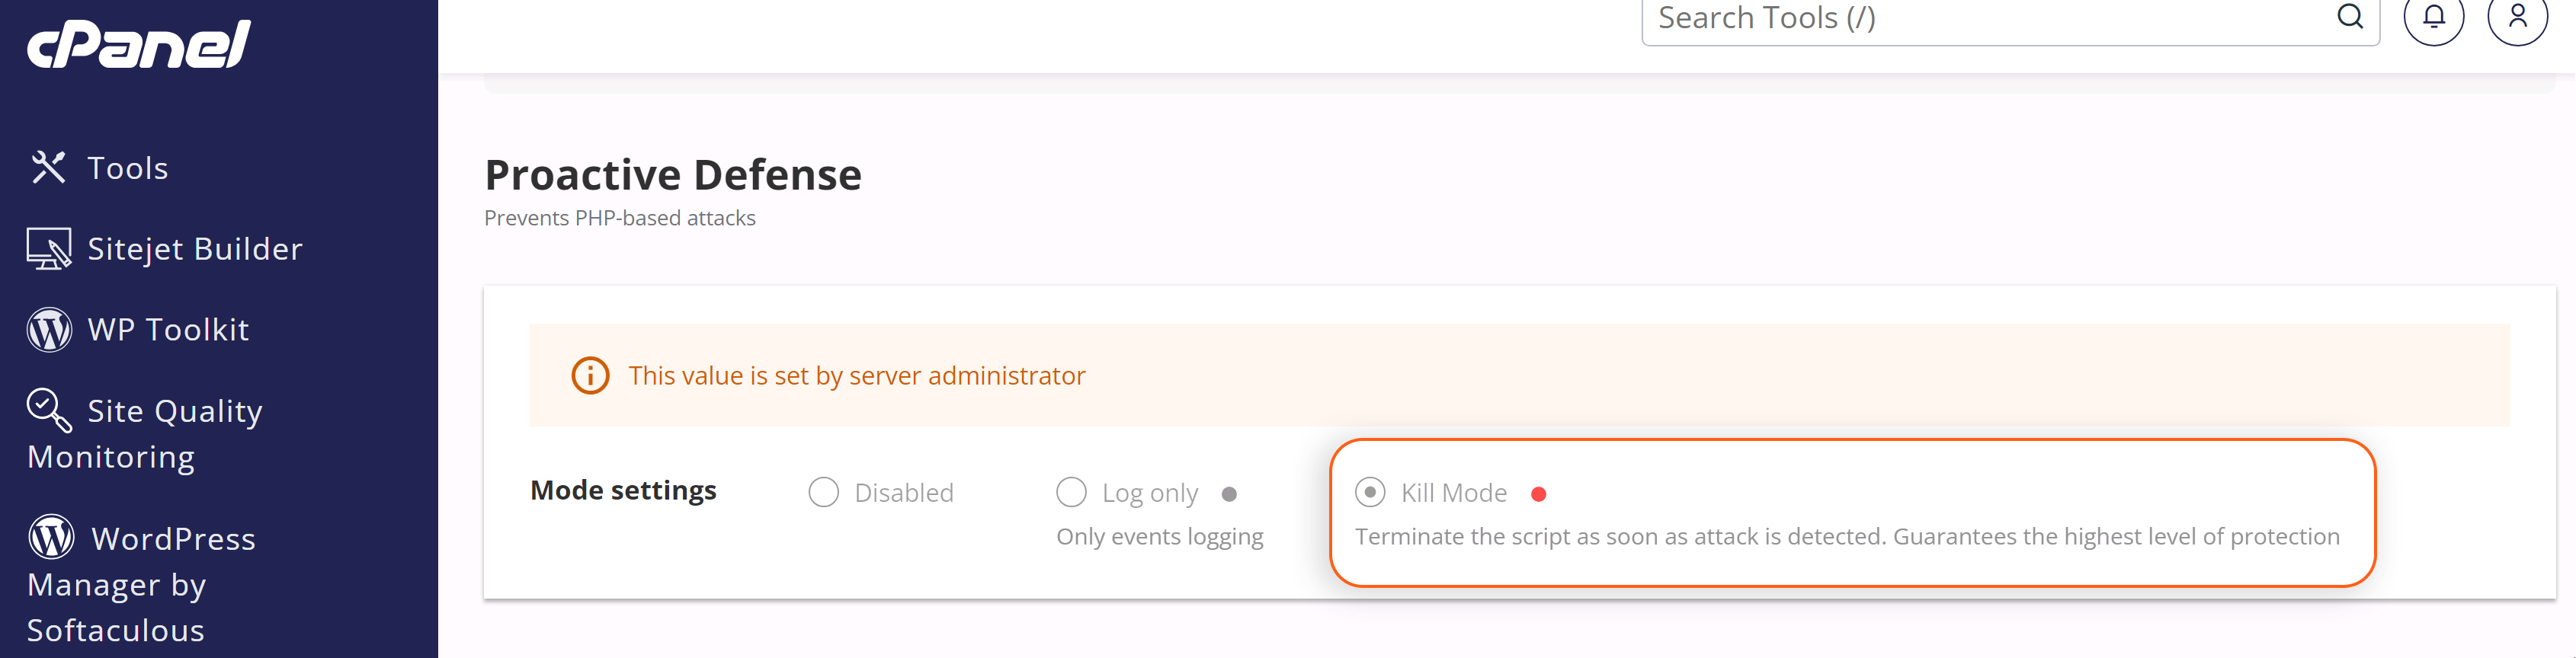Click the WP Toolkit WordPress icon

[x=49, y=329]
